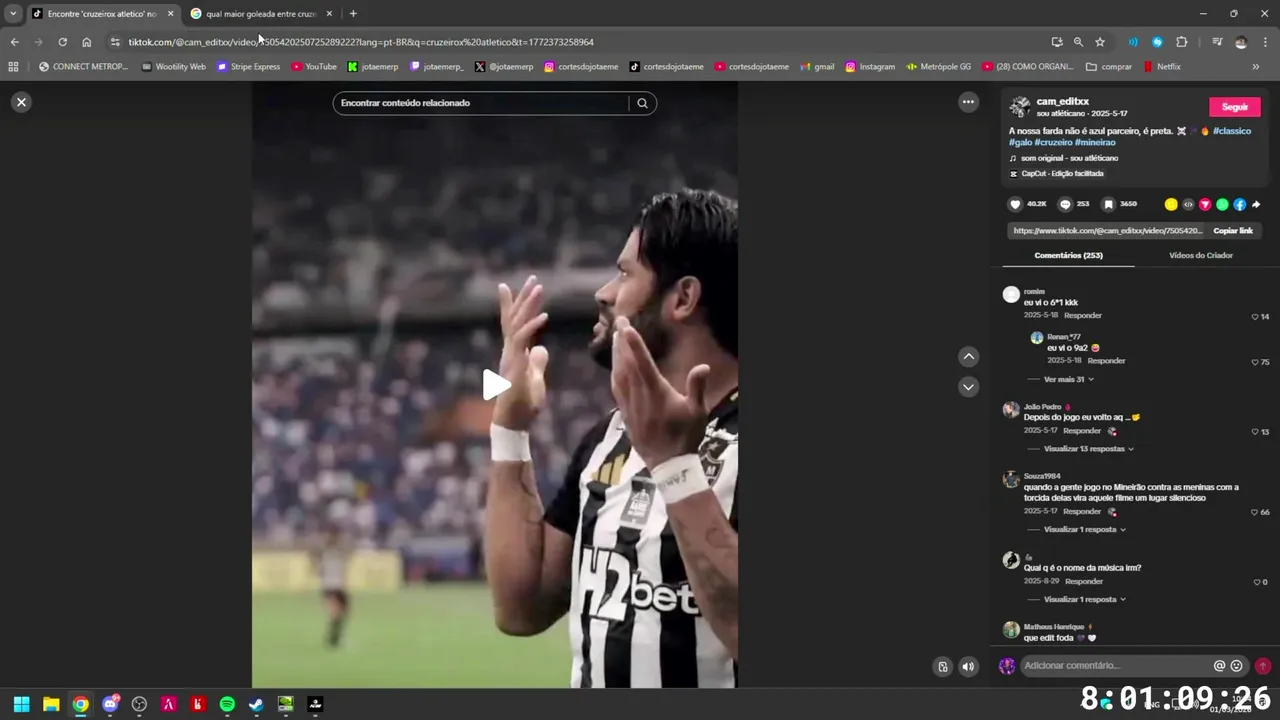Open the media control music-note icon

coord(1217,42)
